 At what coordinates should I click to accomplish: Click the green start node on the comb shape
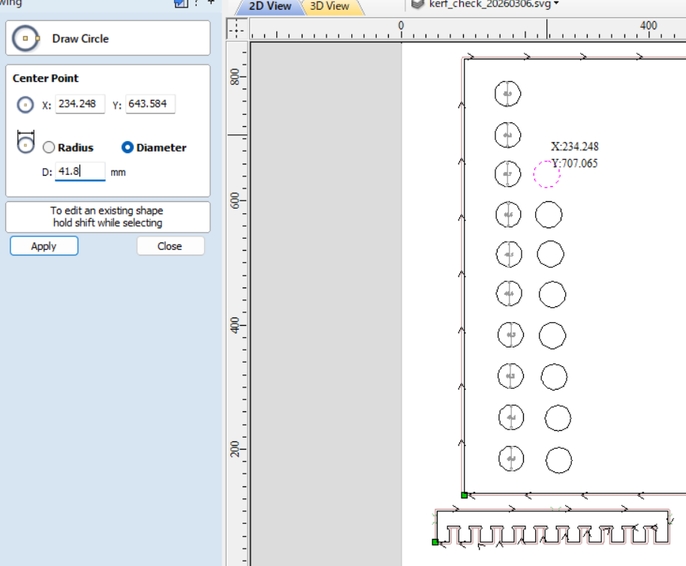tap(435, 542)
